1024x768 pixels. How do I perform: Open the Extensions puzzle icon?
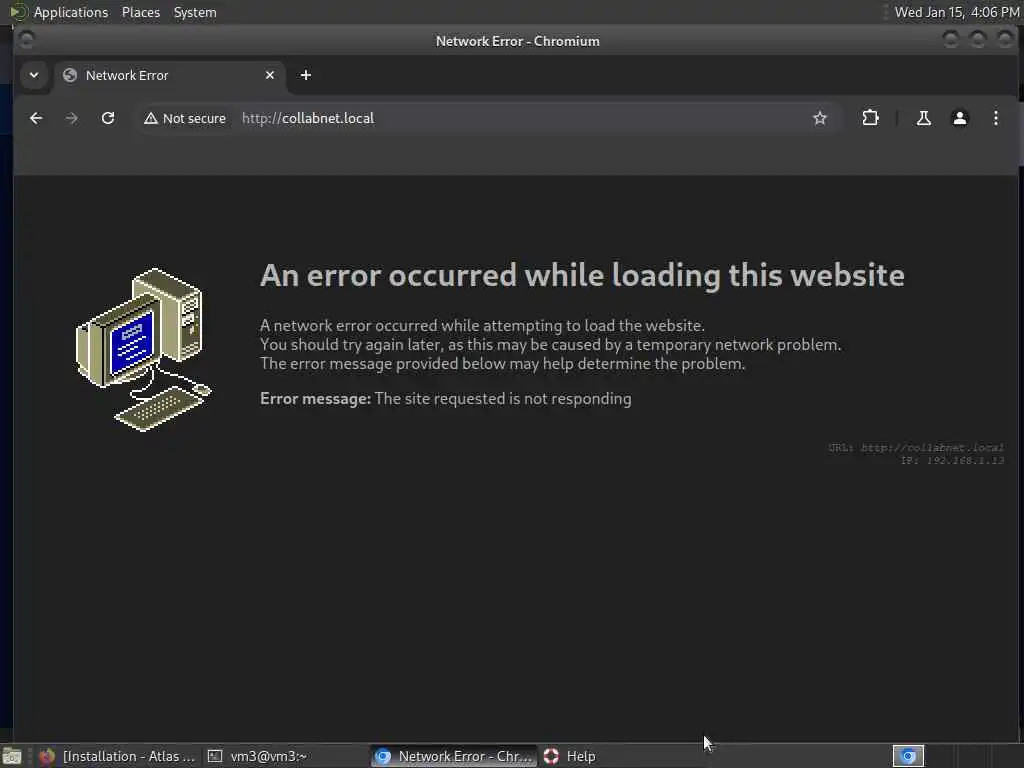pos(870,118)
